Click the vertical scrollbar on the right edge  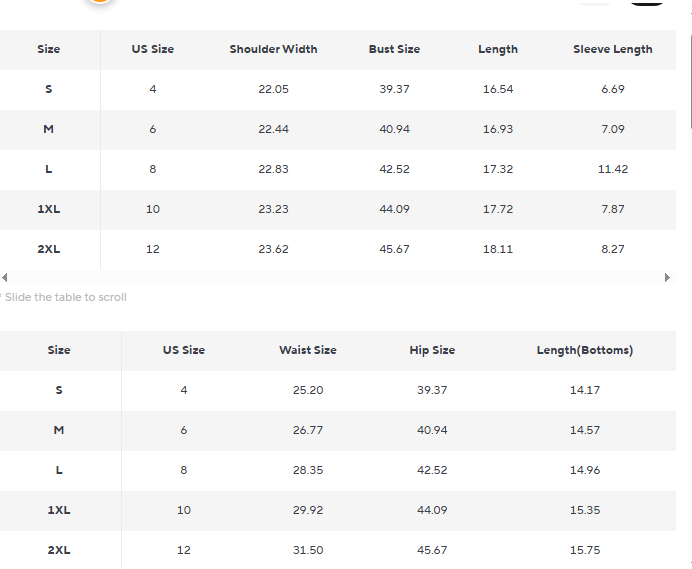point(689,80)
